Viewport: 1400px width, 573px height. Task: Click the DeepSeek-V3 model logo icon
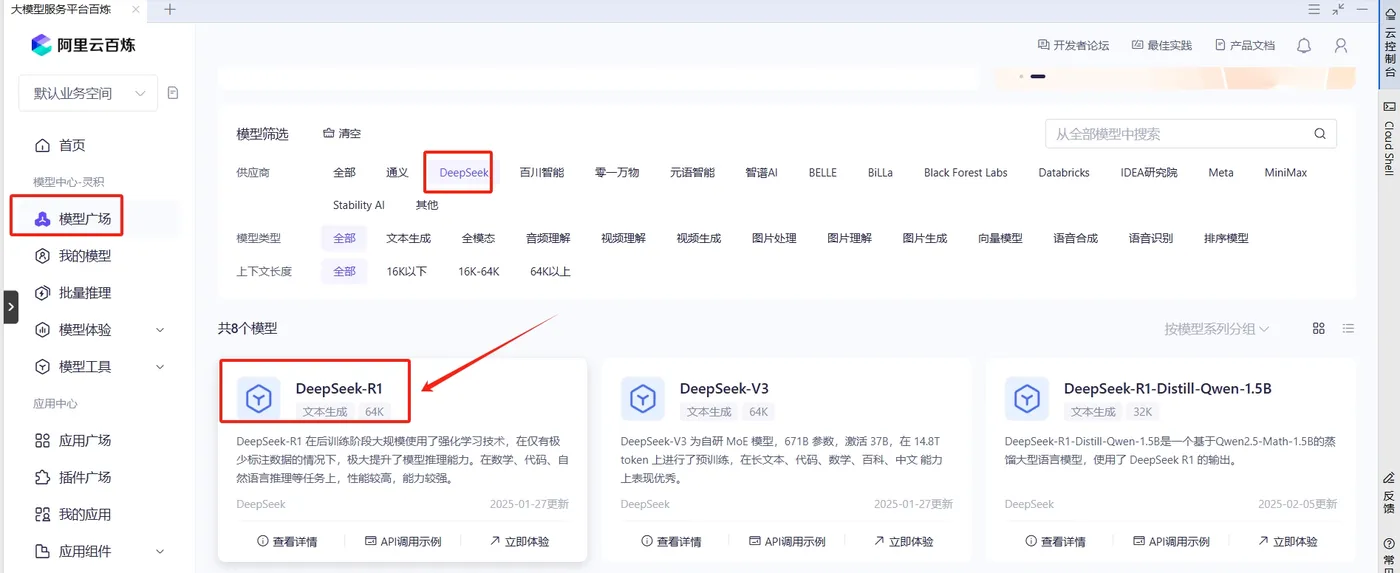[643, 399]
